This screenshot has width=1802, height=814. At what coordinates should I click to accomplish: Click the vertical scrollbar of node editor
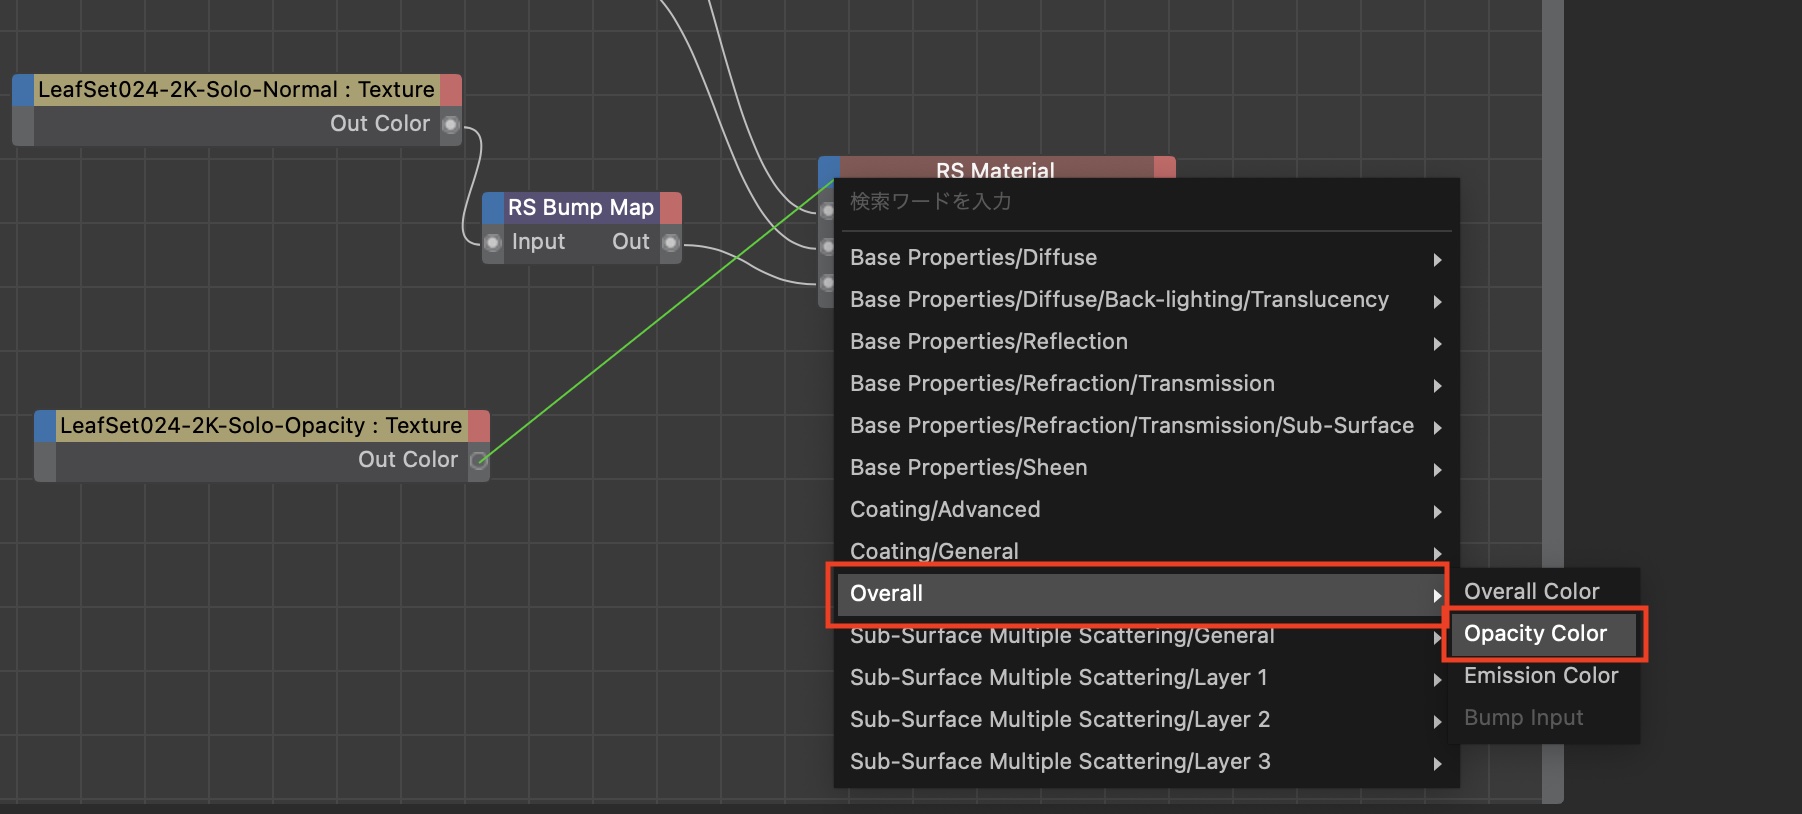[1552, 400]
